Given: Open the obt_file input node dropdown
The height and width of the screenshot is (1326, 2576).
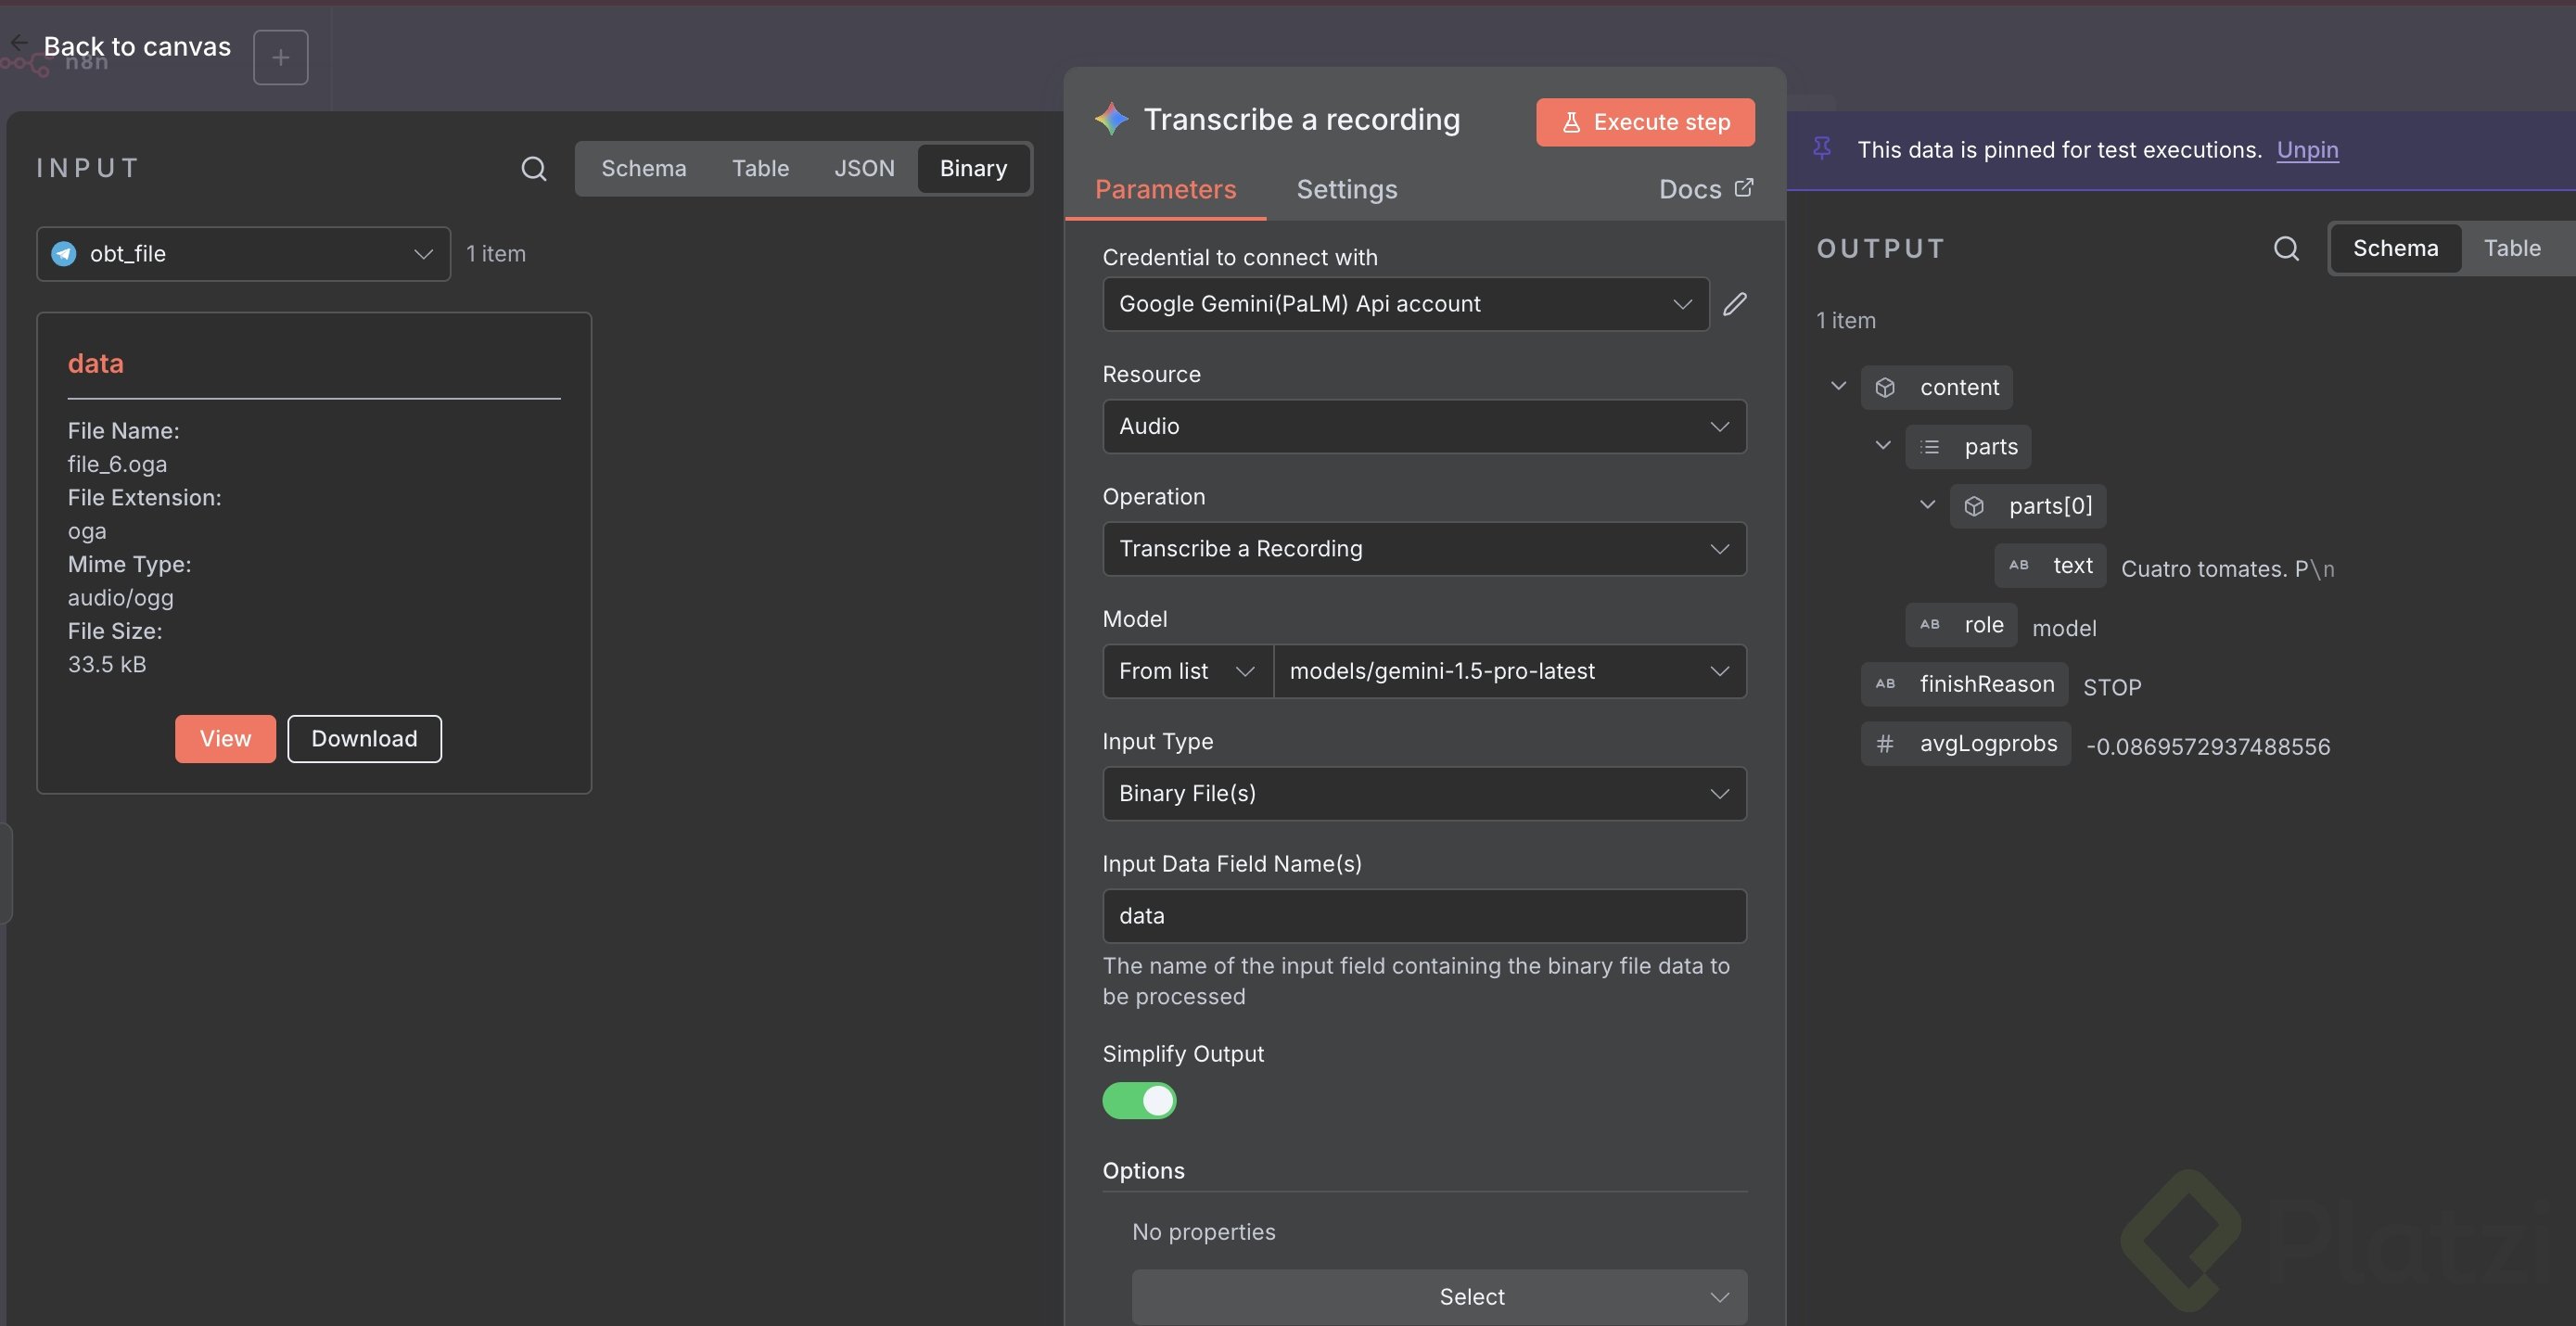Looking at the screenshot, I should tap(243, 254).
